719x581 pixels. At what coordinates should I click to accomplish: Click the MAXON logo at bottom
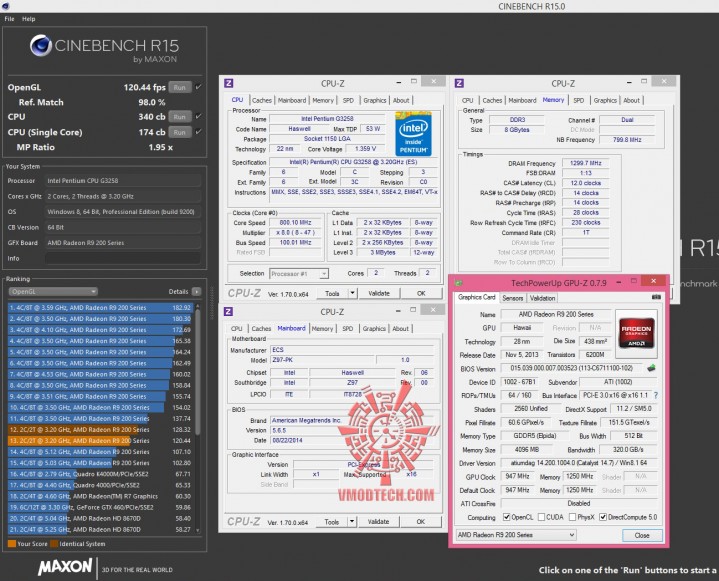65,567
